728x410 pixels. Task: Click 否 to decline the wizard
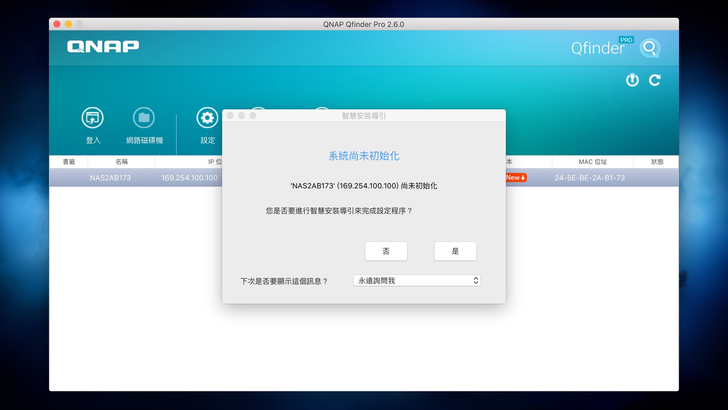[386, 251]
